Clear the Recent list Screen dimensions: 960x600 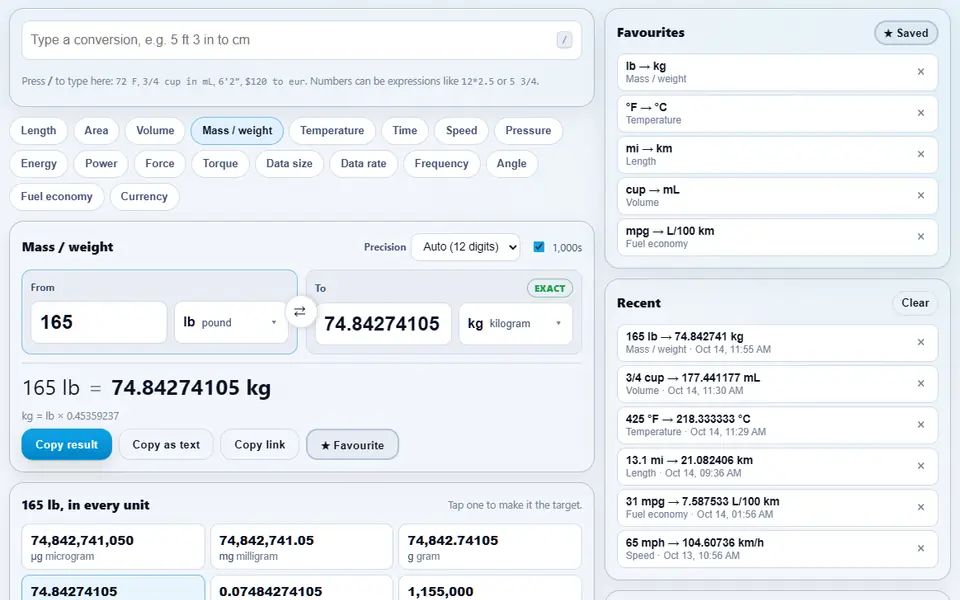click(x=915, y=303)
